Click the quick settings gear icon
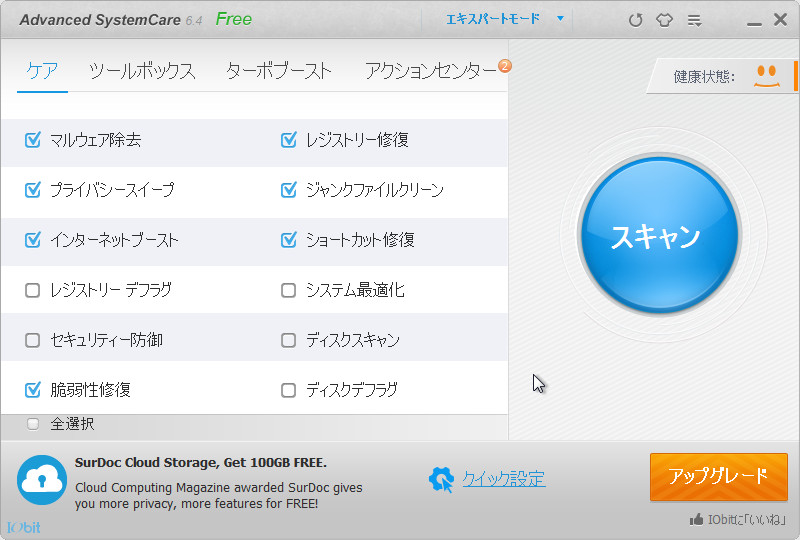 coord(441,480)
